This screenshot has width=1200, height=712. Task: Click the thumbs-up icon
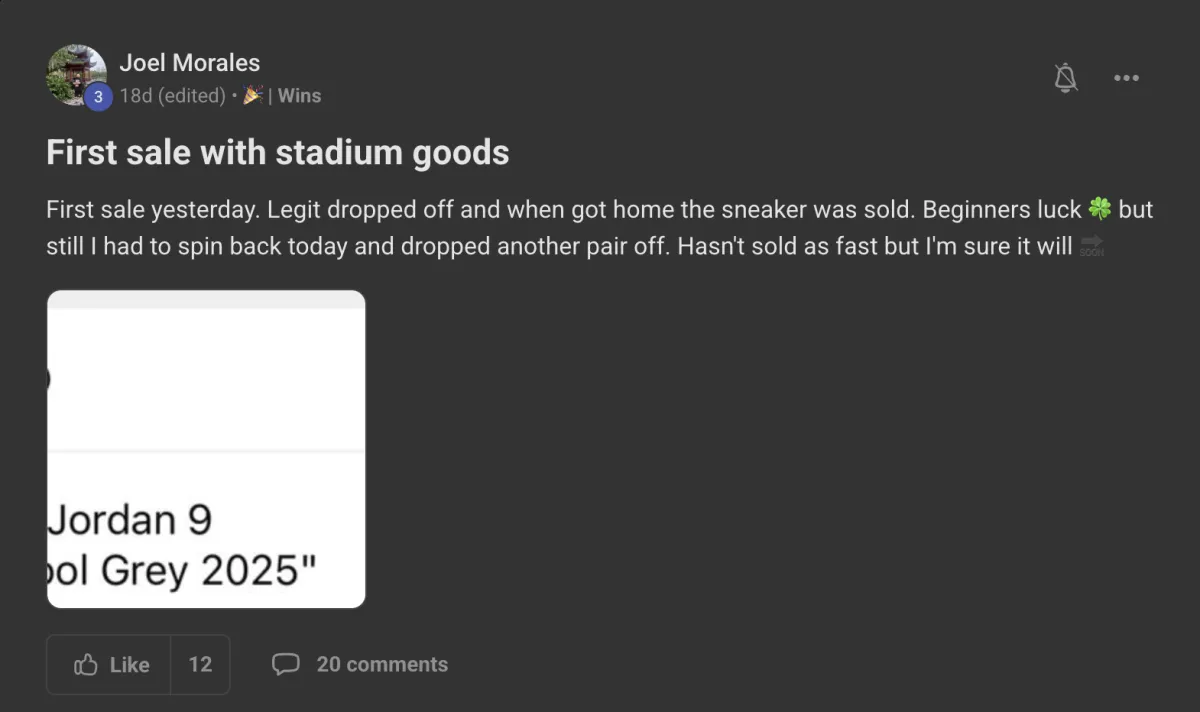(x=86, y=664)
